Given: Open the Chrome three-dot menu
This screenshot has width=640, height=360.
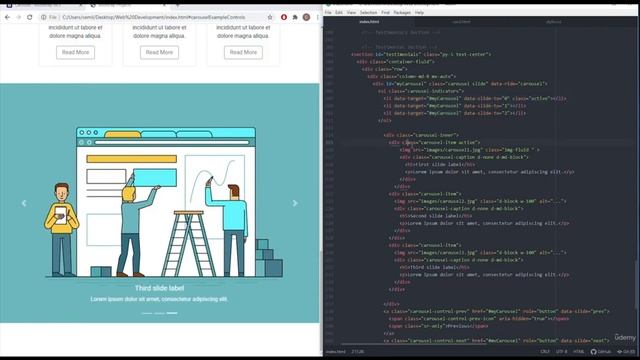Looking at the screenshot, I should [x=318, y=17].
